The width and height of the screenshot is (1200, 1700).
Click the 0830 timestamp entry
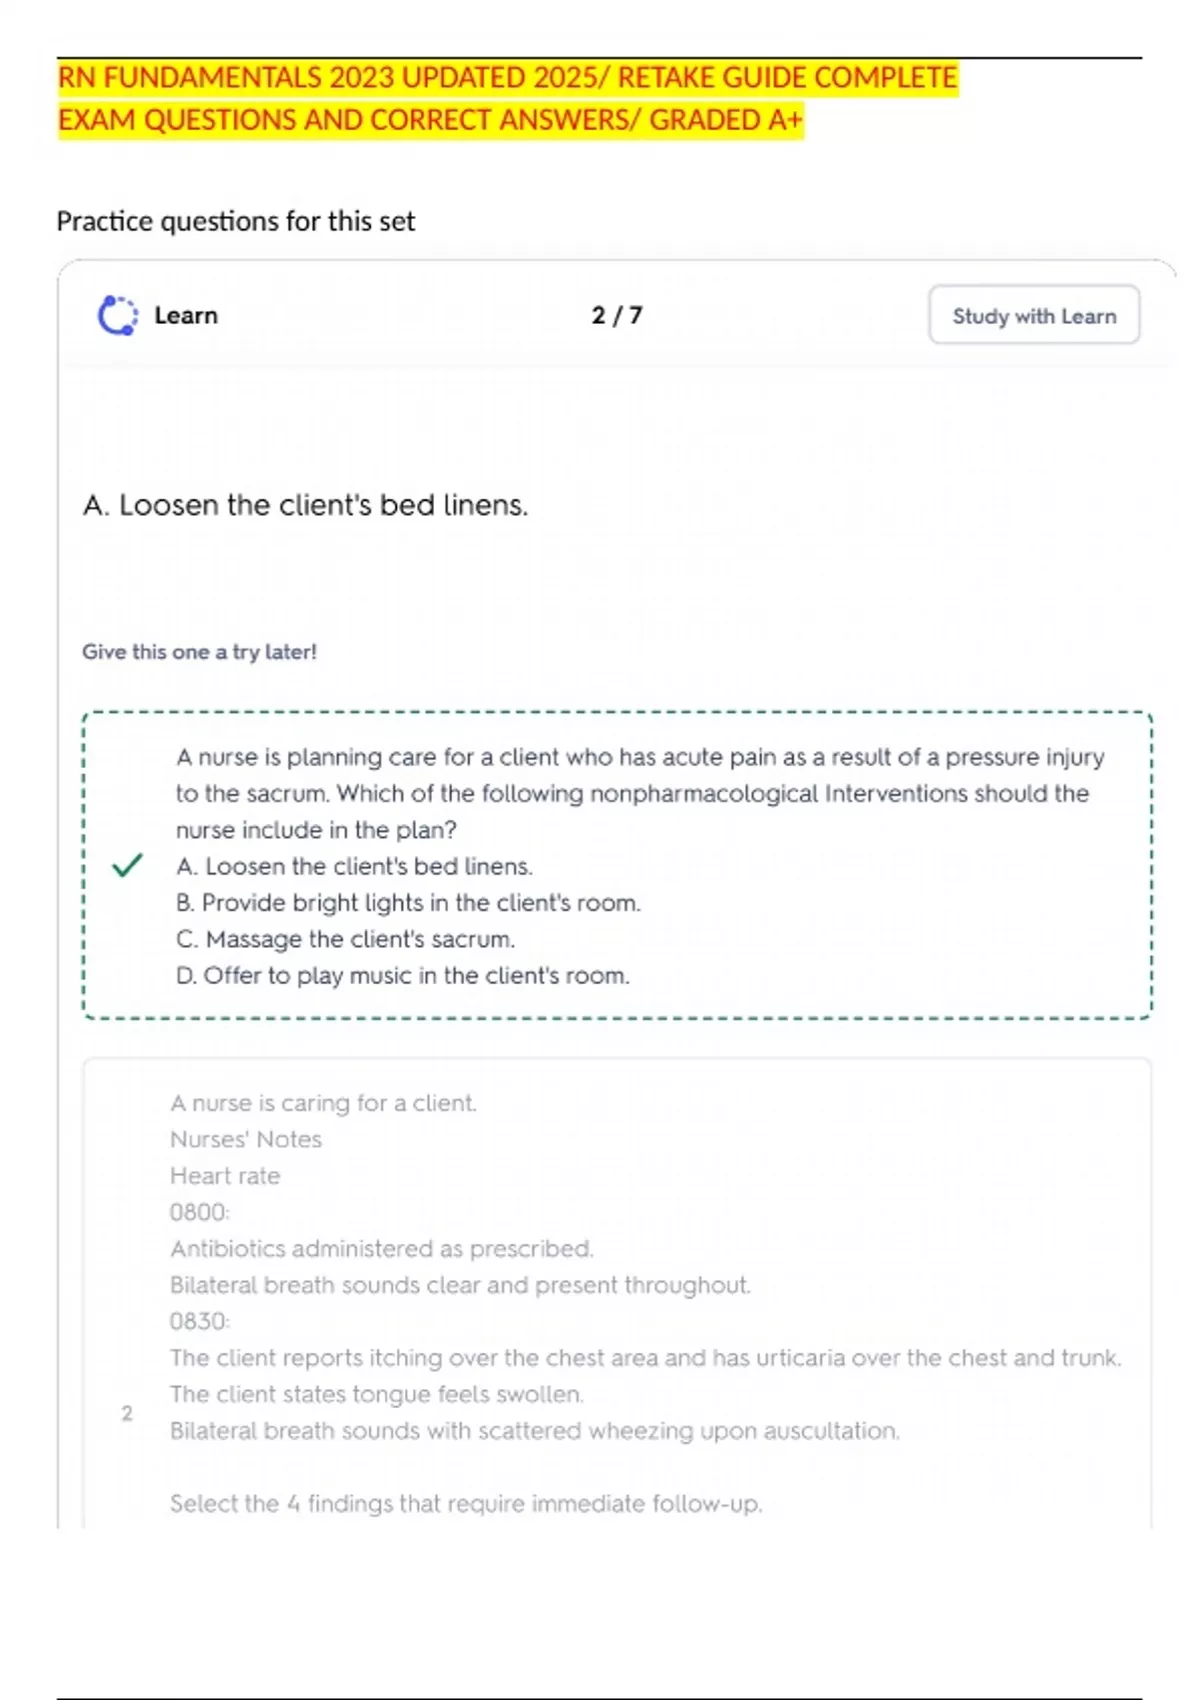pos(199,1321)
